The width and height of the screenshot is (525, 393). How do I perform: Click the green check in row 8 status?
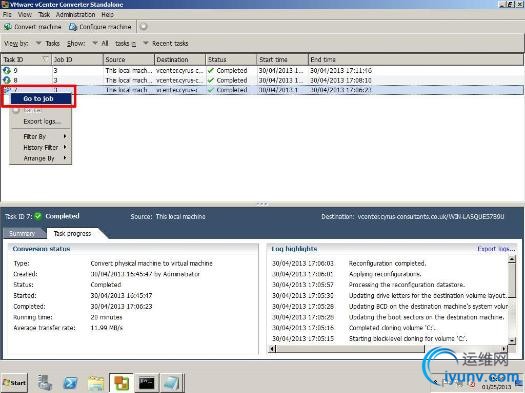[x=211, y=80]
